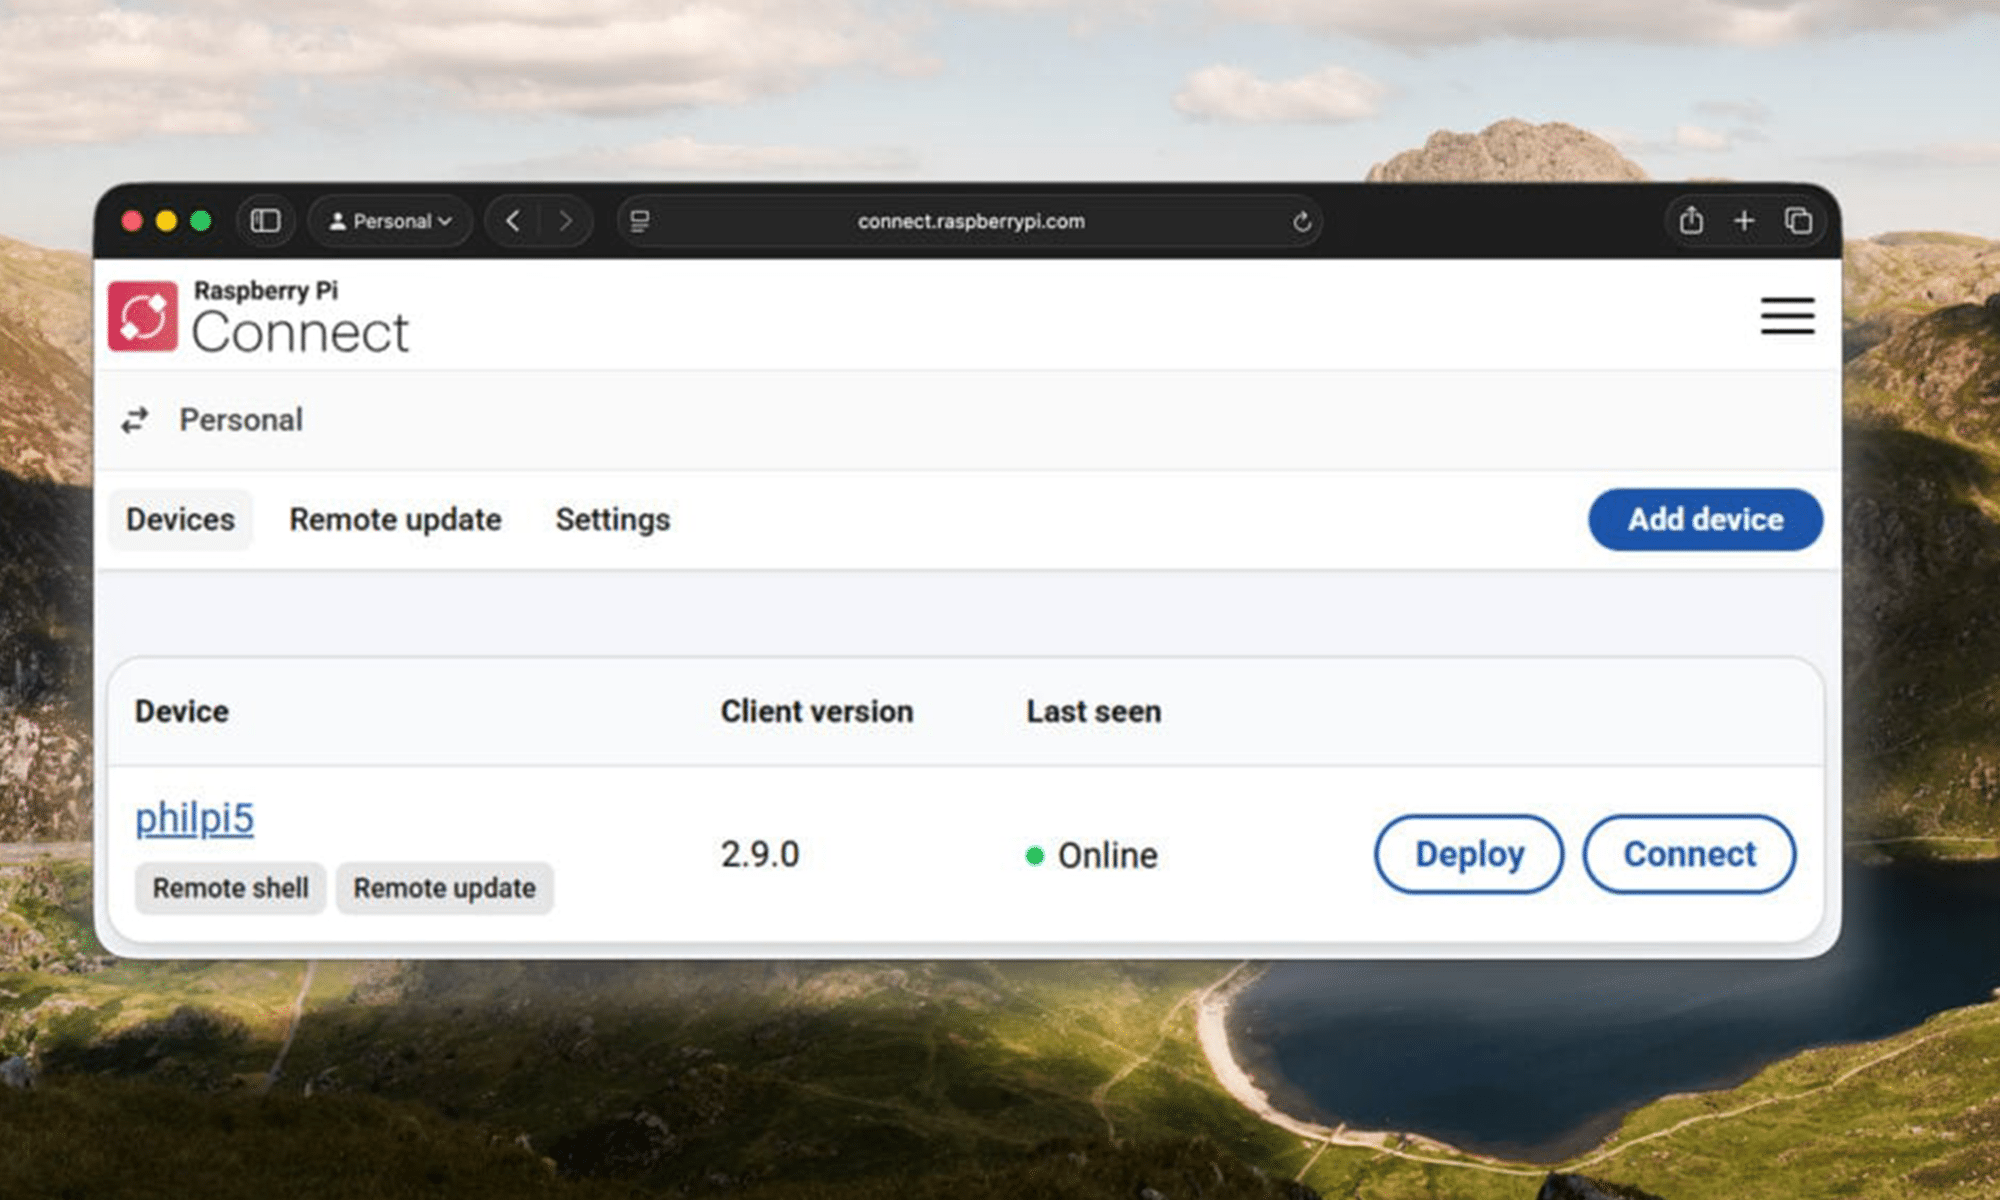Show tab overview icon
Image resolution: width=2000 pixels, height=1200 pixels.
coord(1798,221)
